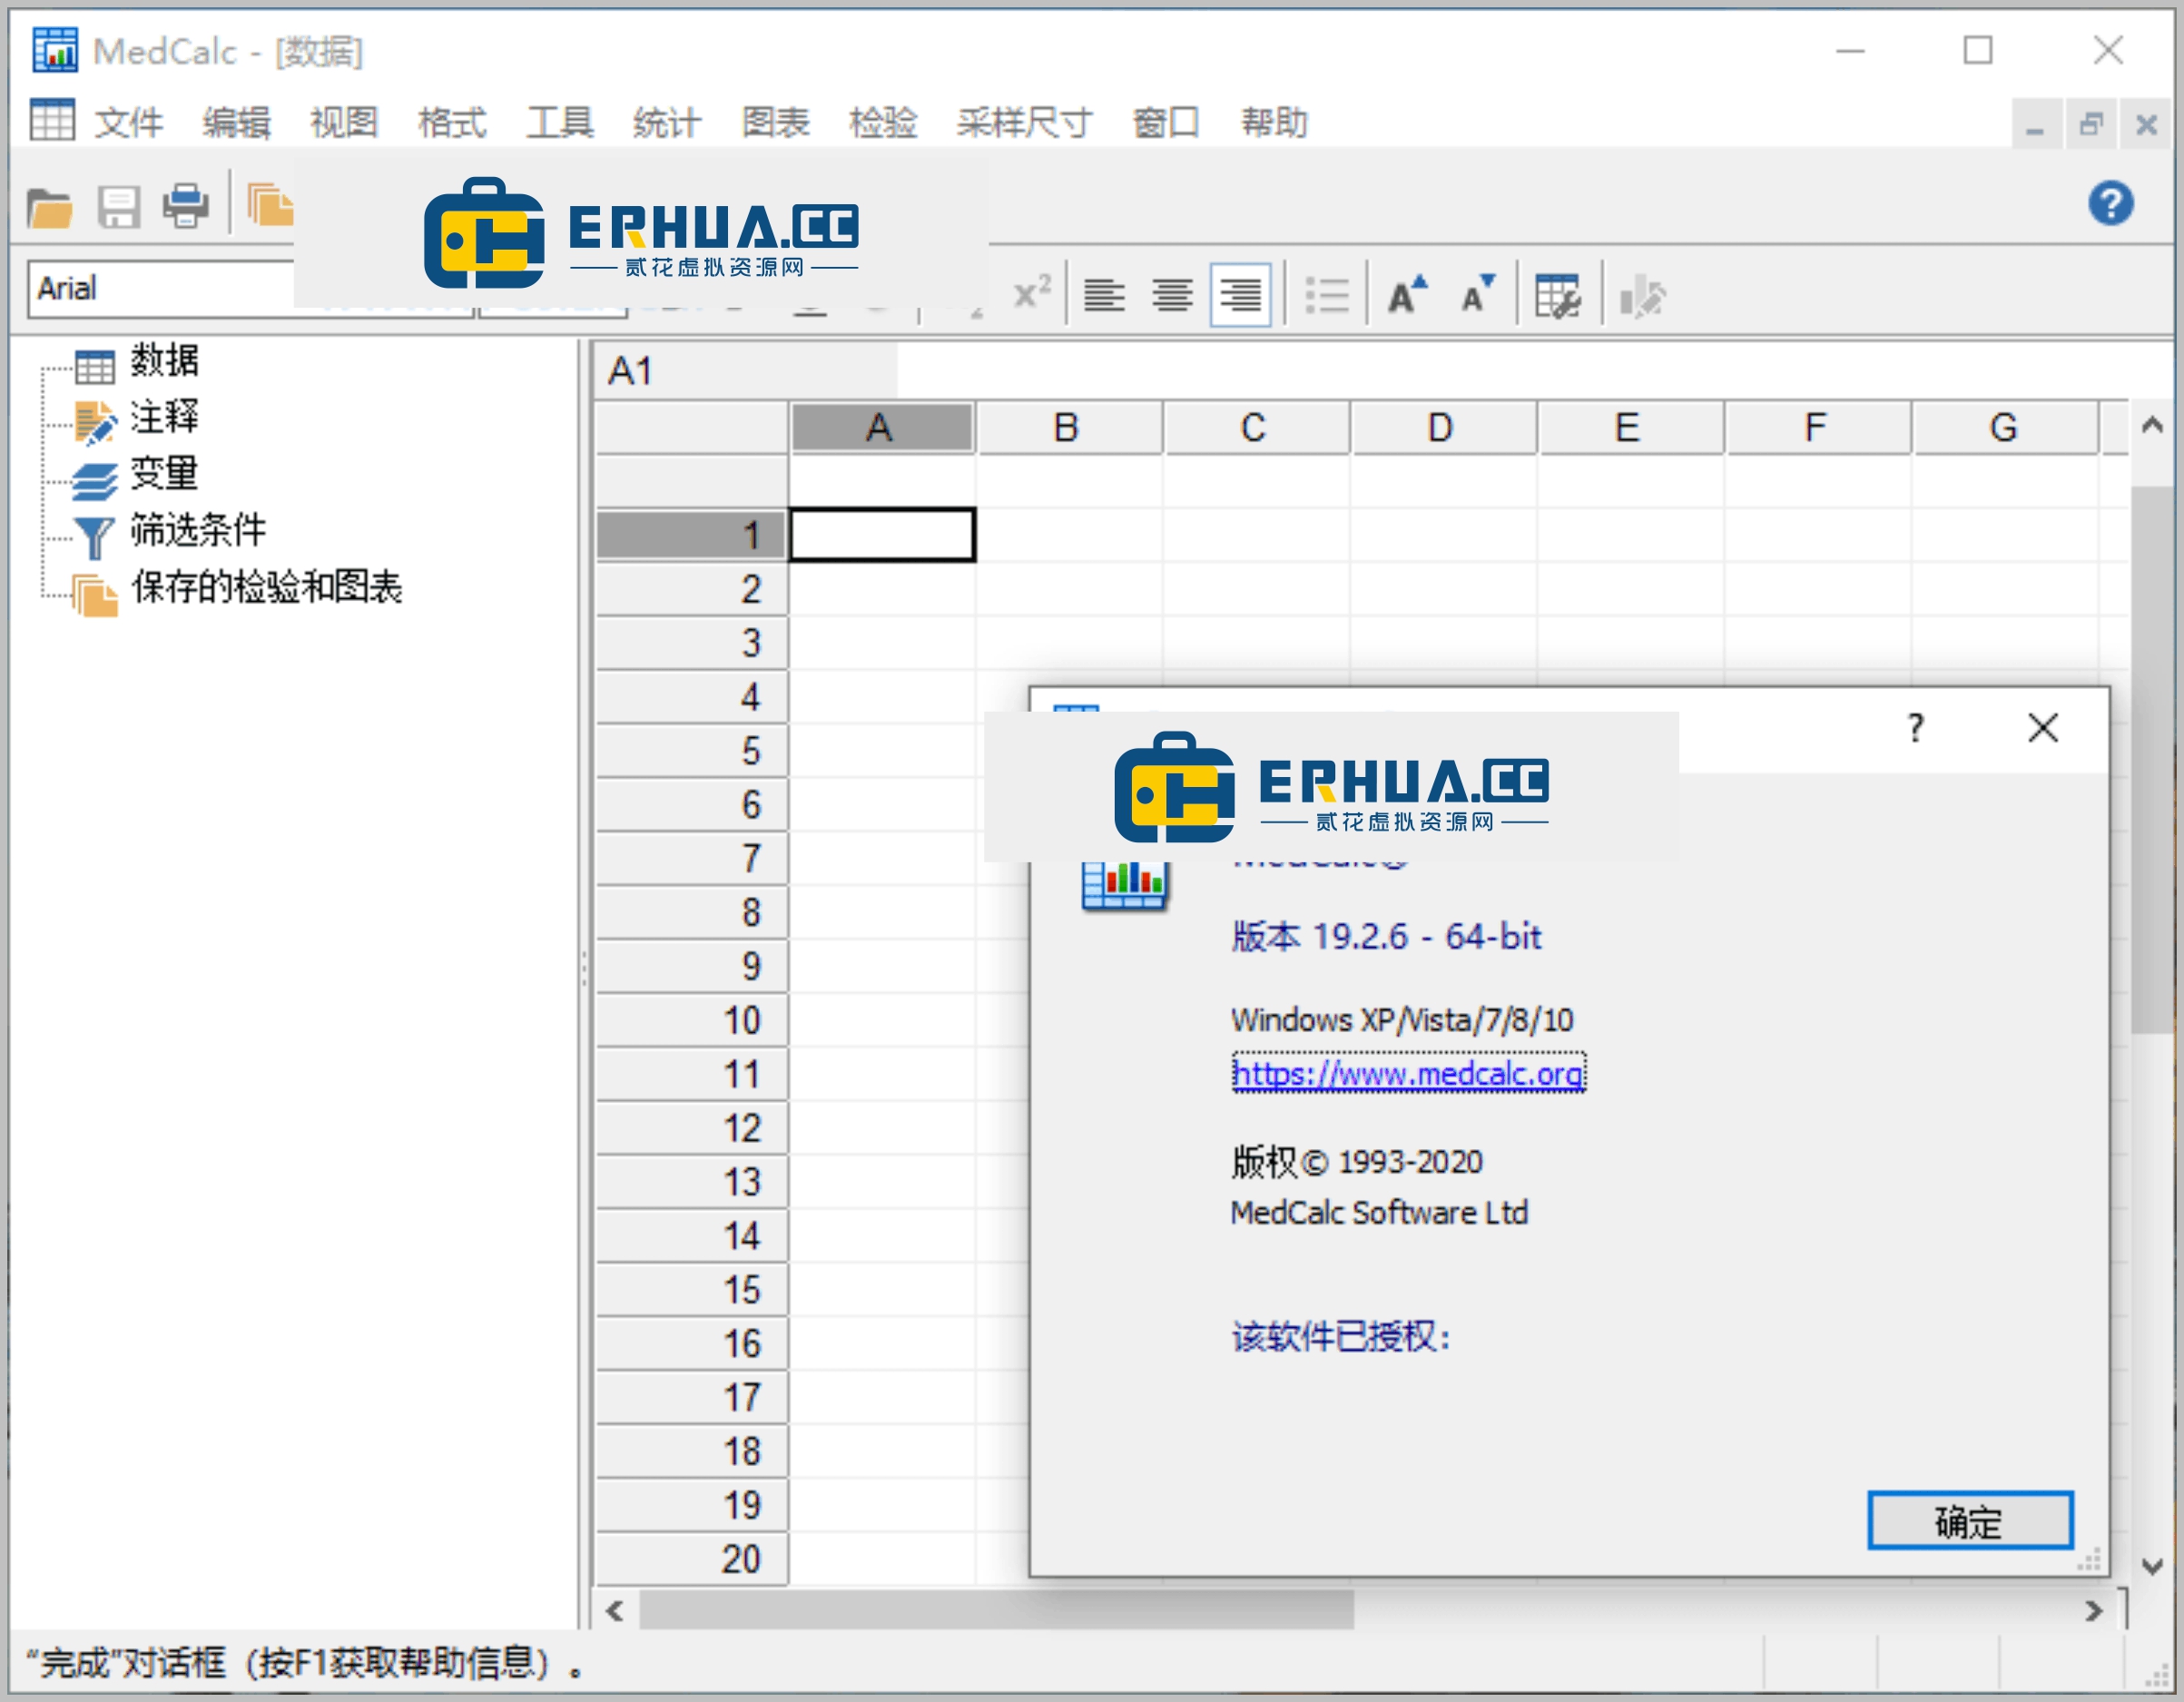
Task: Open spreadsheet format tool icon
Action: pyautogui.click(x=1557, y=295)
